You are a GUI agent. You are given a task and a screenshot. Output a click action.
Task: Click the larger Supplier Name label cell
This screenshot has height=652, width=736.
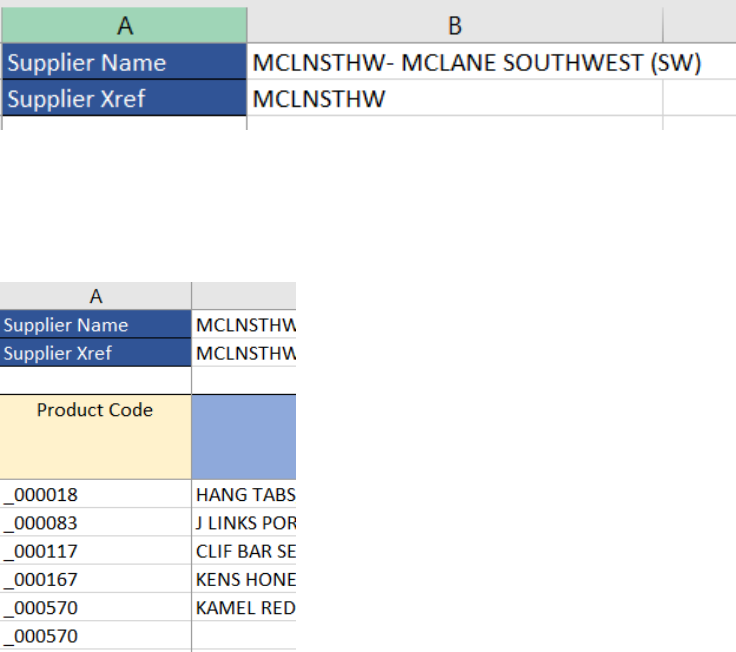point(125,63)
